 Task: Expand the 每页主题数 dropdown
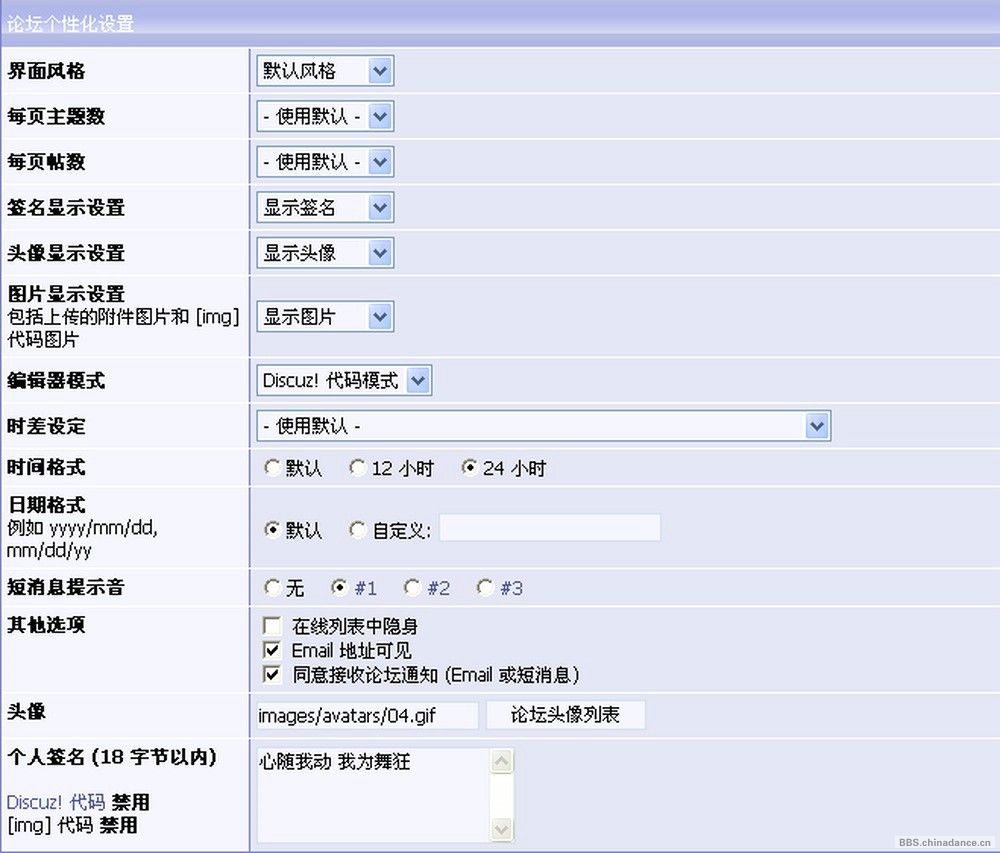tap(325, 117)
